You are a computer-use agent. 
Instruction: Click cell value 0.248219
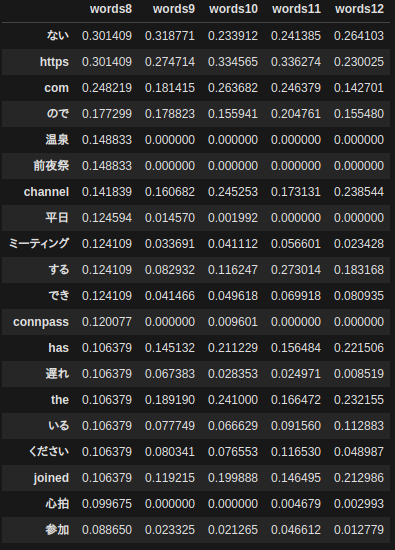tap(107, 88)
